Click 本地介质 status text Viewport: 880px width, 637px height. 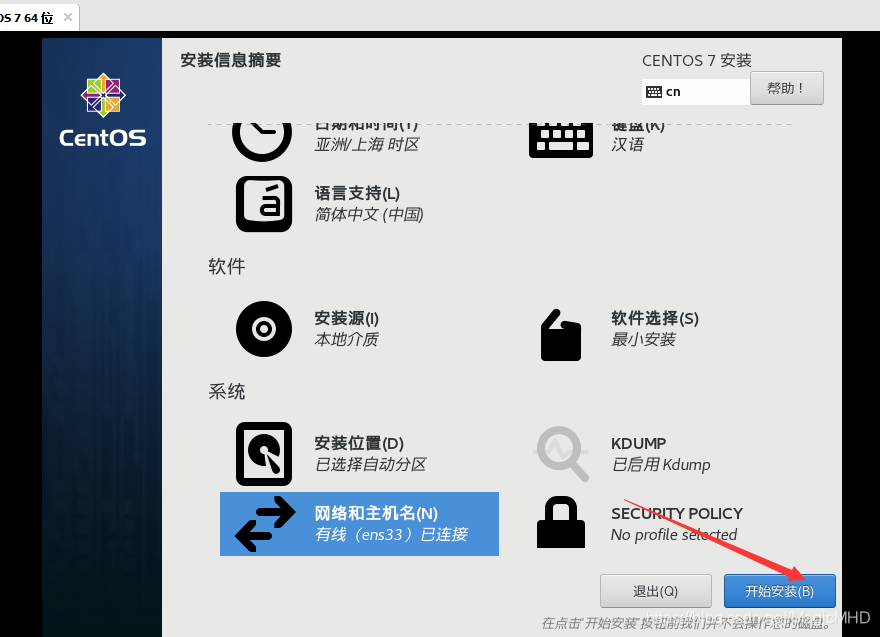(x=346, y=340)
